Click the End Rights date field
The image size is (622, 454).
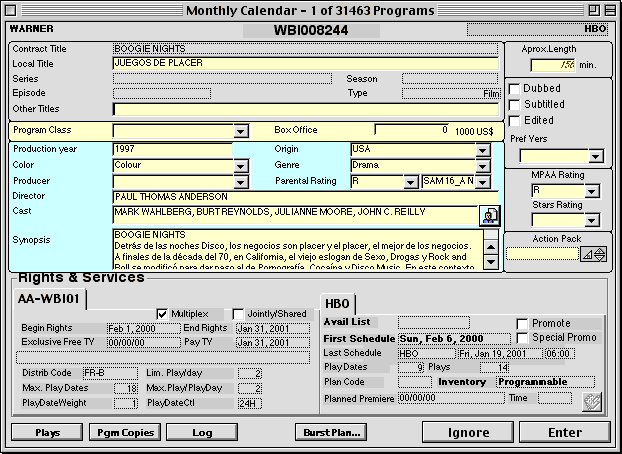point(273,329)
